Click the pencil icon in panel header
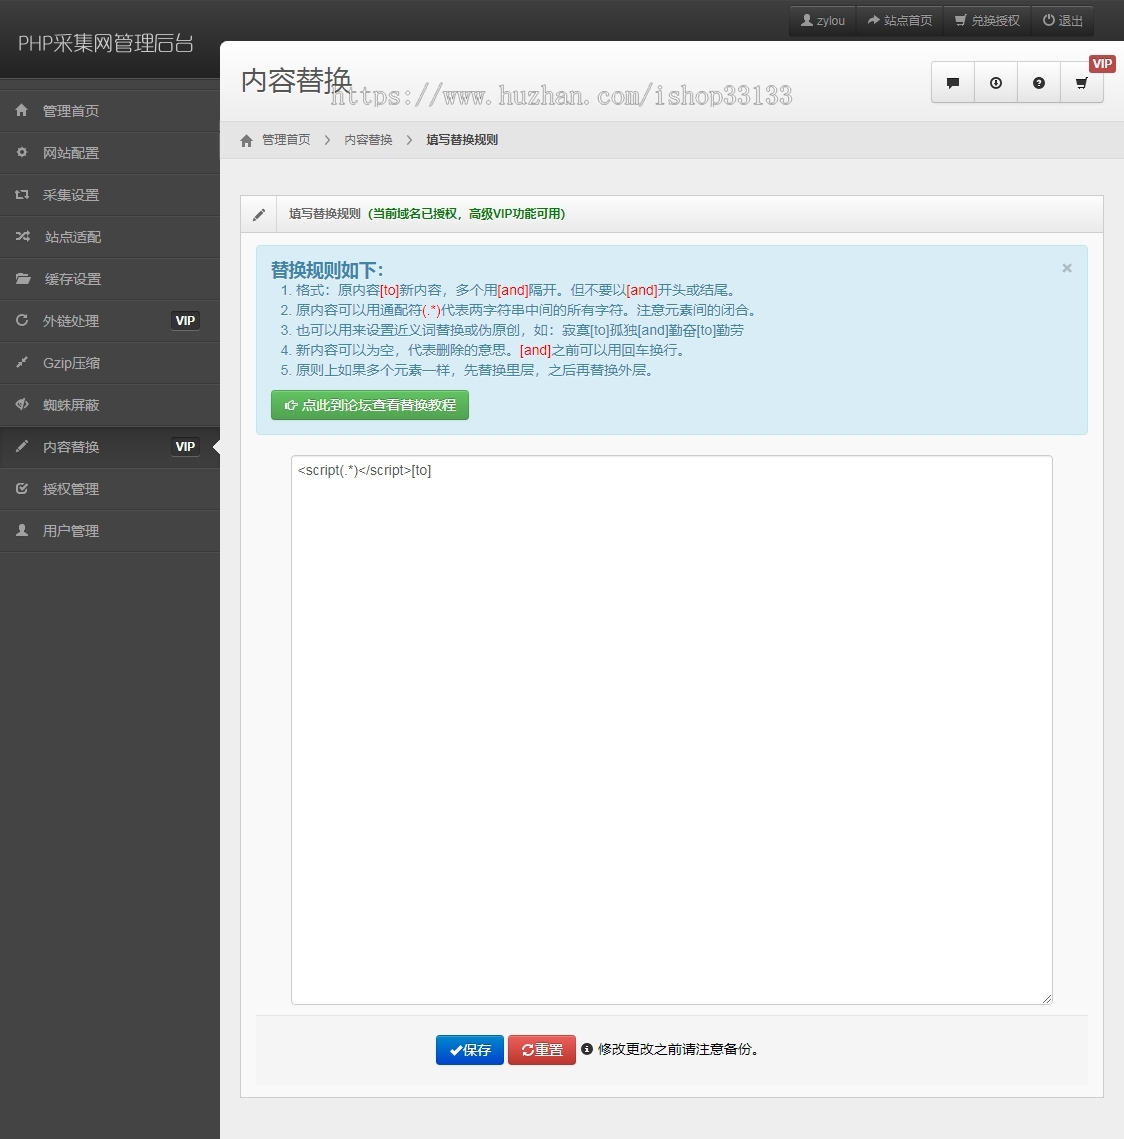The height and width of the screenshot is (1139, 1124). click(259, 215)
